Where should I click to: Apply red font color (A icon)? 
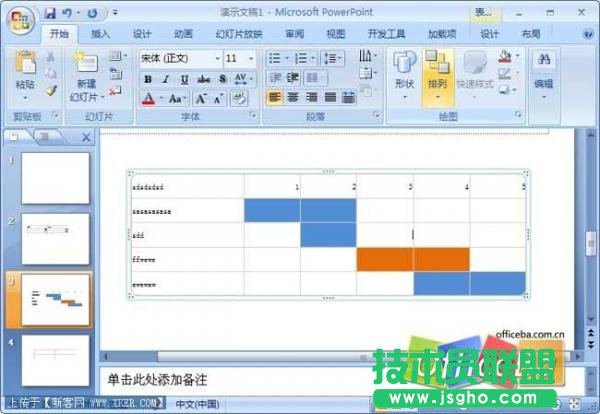(x=148, y=99)
